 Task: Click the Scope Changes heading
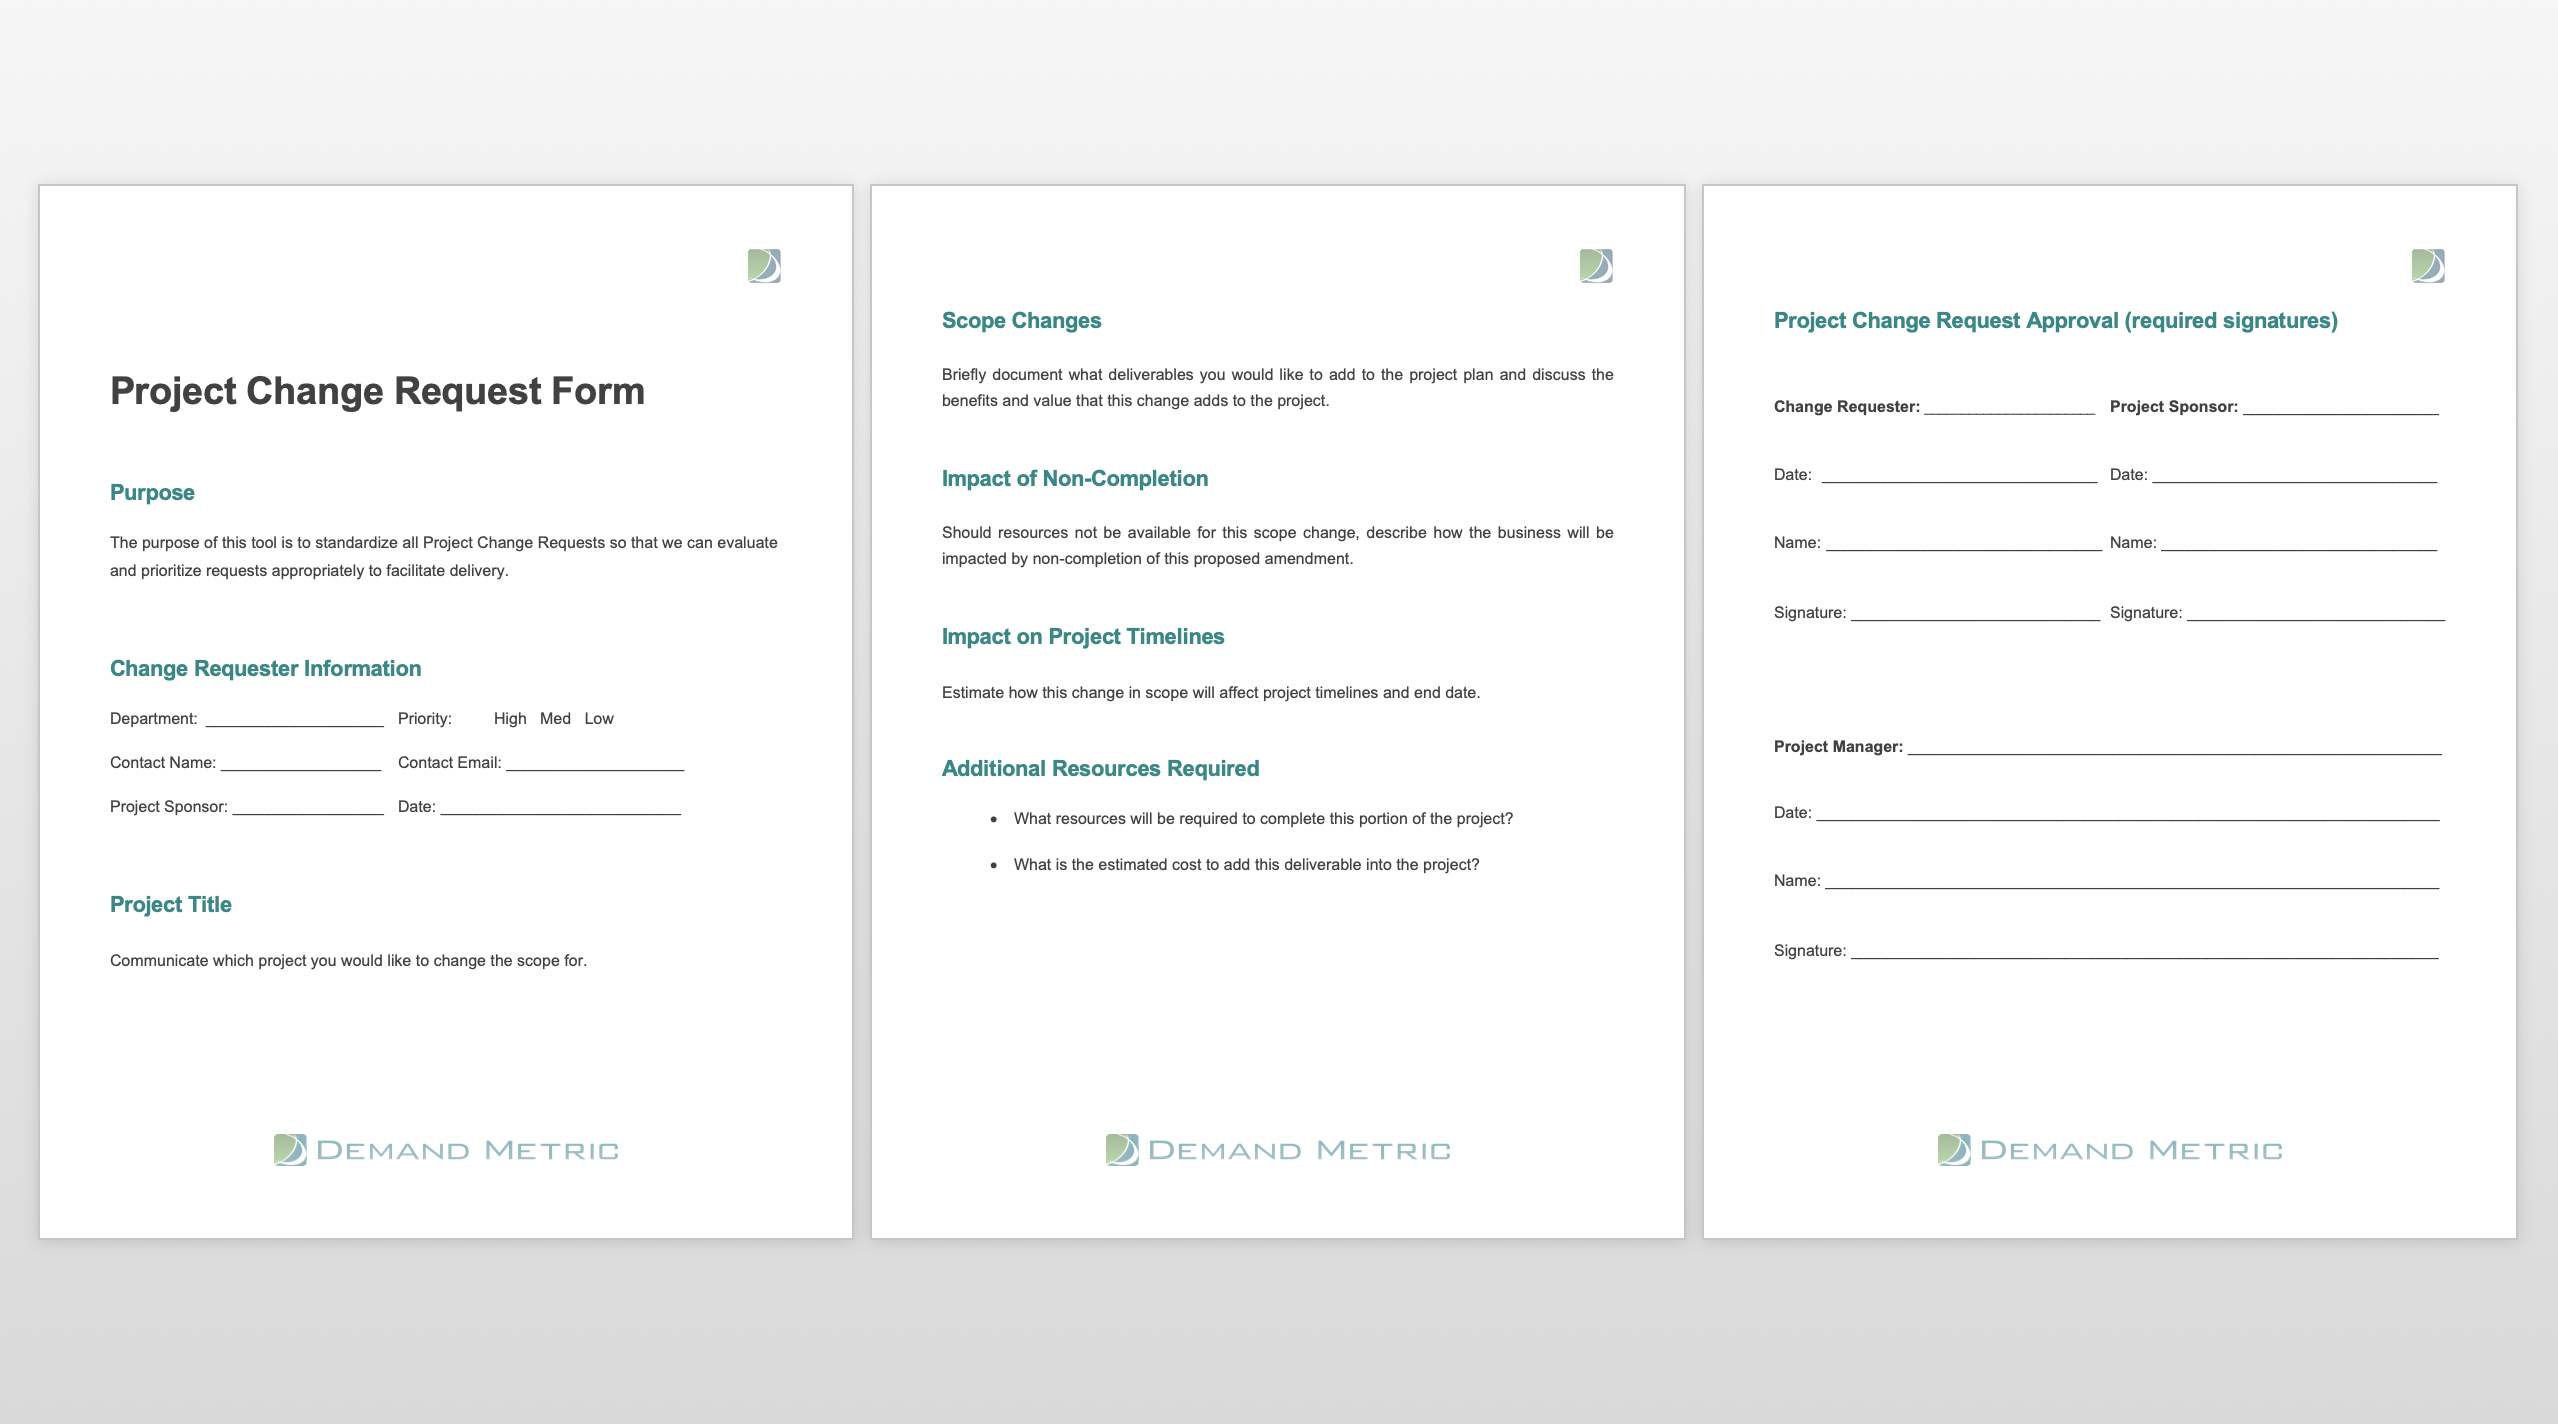tap(1021, 321)
